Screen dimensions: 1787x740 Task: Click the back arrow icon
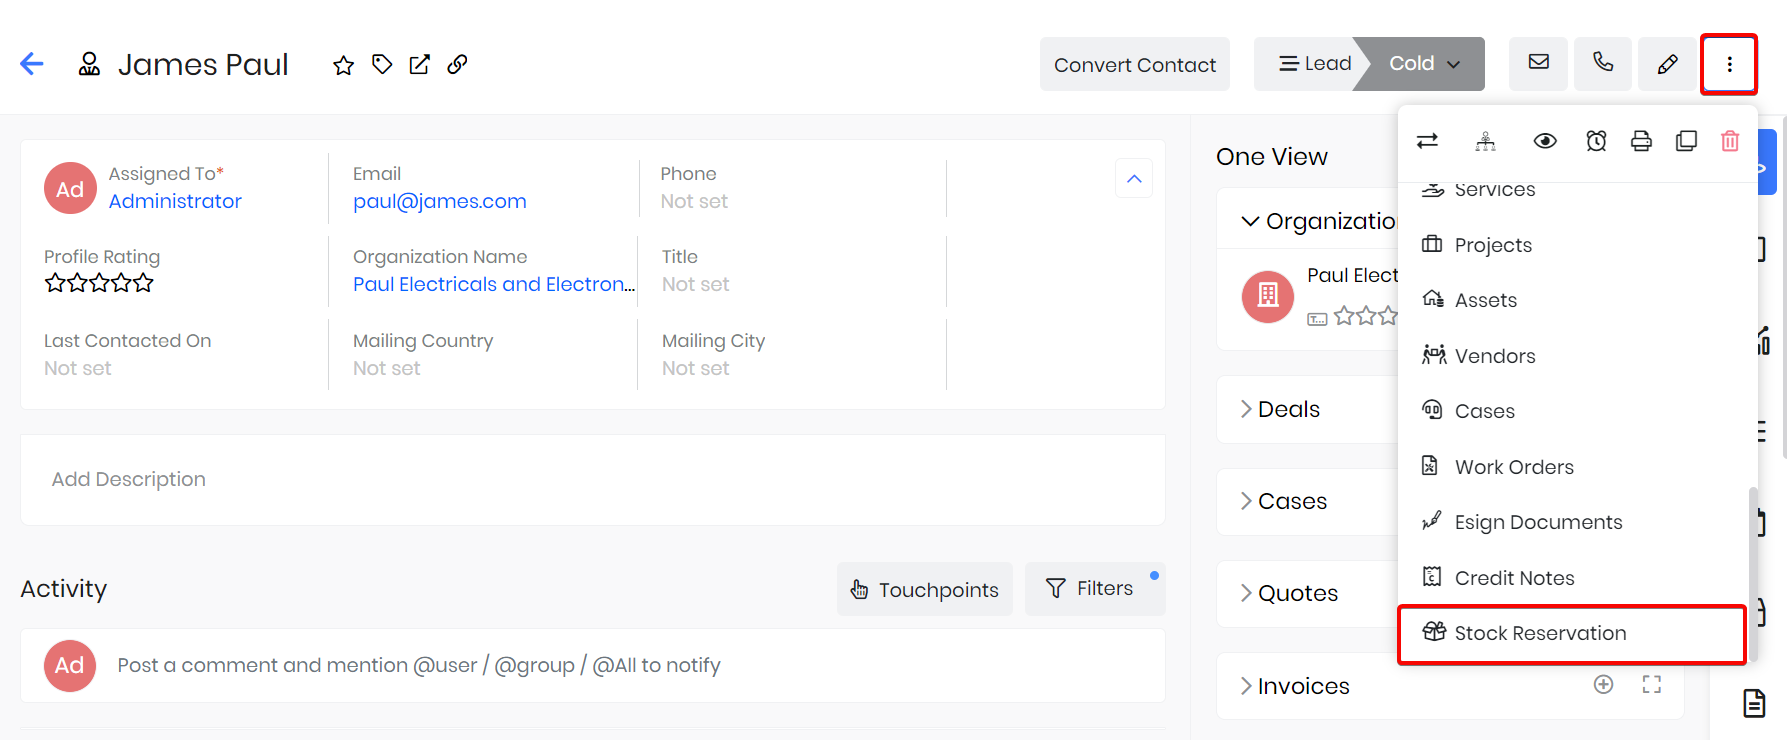point(32,64)
